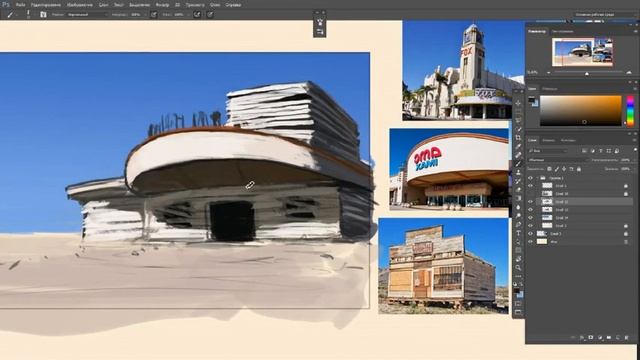Filter layers by pixel layer type icon
This screenshot has width=640, height=360.
584,151
